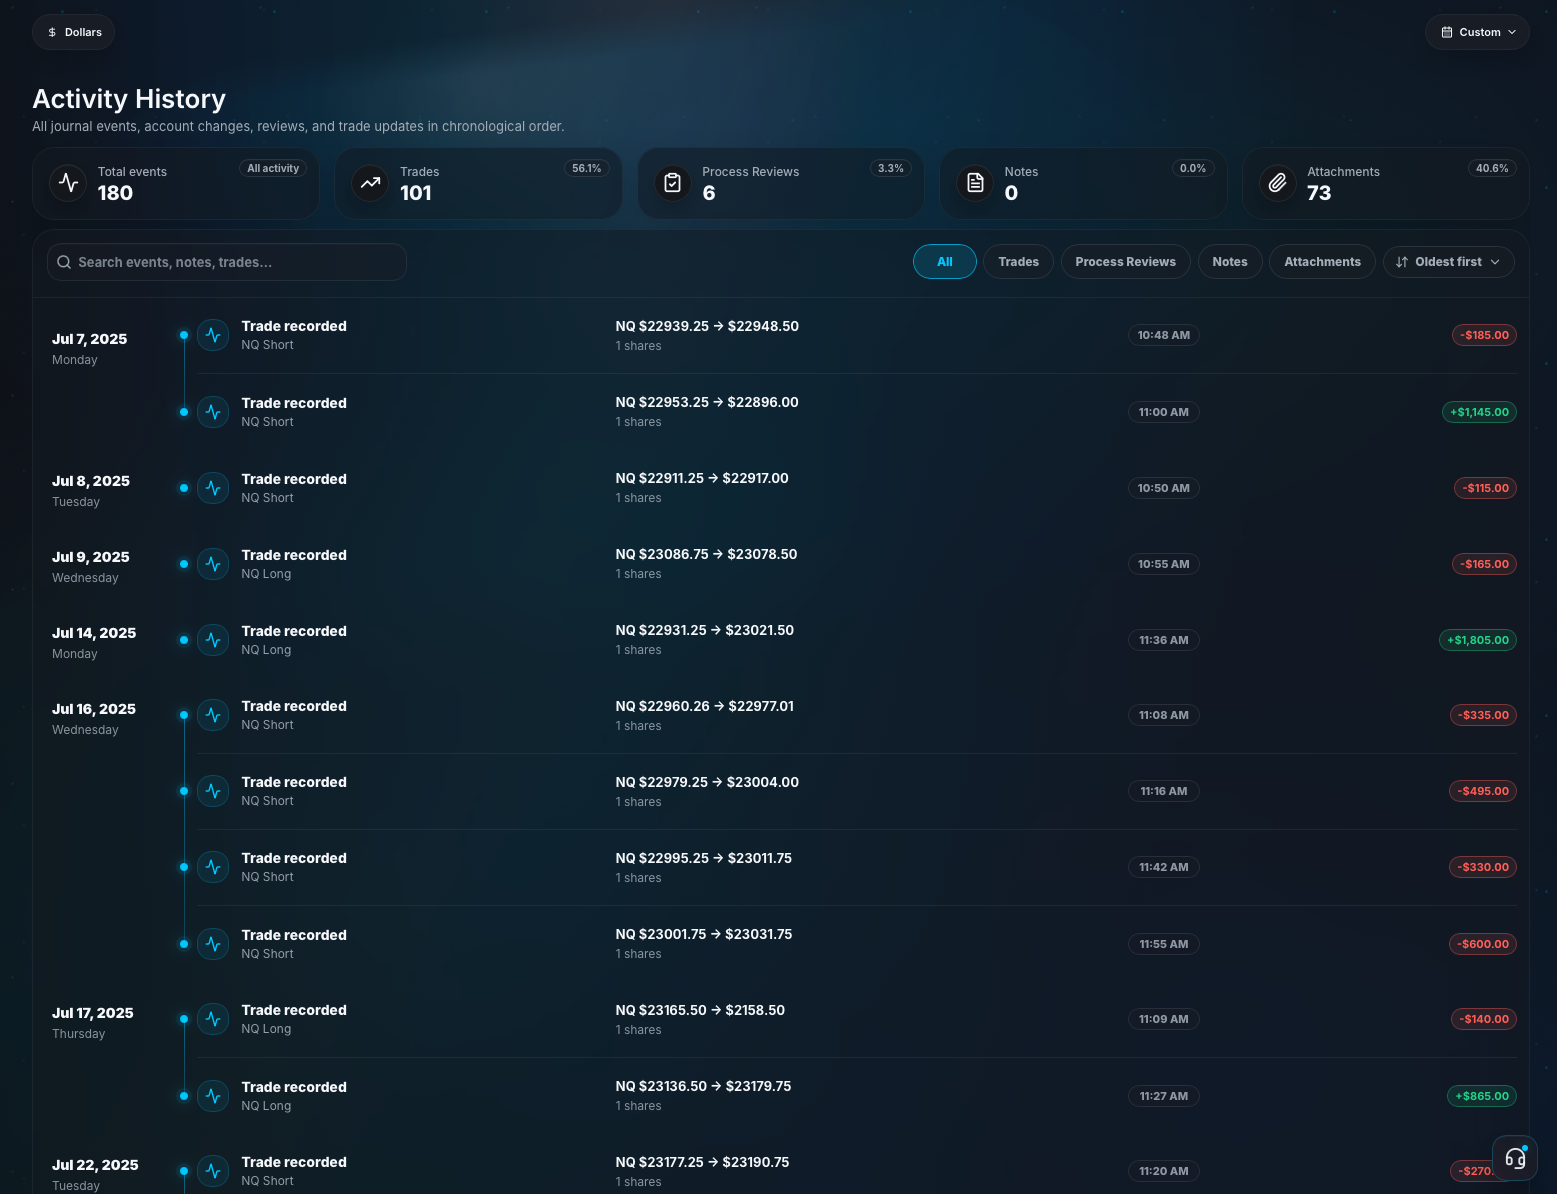This screenshot has width=1557, height=1194.
Task: Click the +$1,145.00 profit badge
Action: [1479, 412]
